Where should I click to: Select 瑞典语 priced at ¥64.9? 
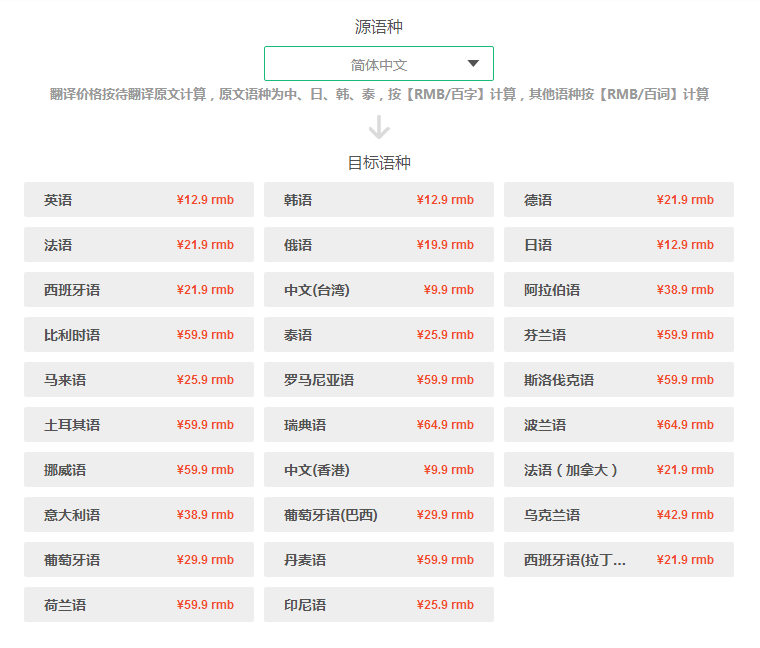pos(378,425)
